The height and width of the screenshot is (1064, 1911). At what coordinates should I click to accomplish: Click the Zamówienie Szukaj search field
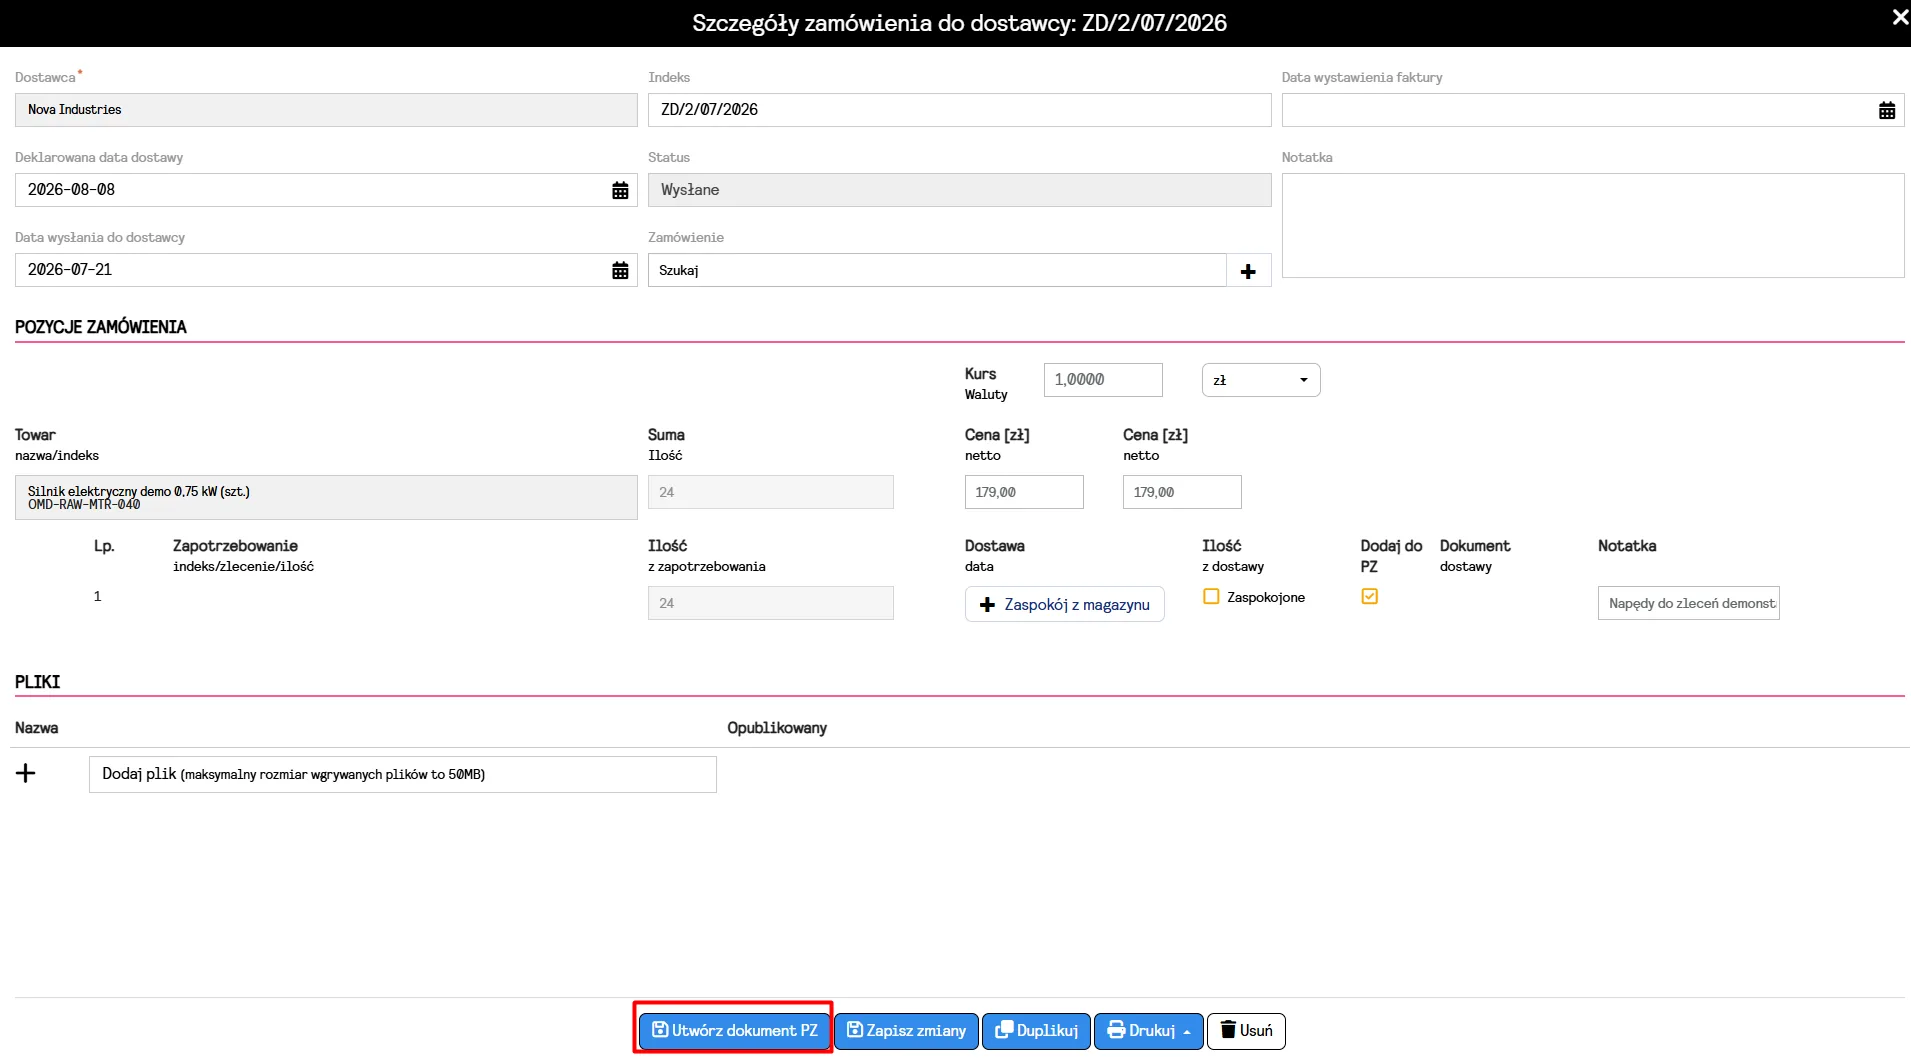pos(937,270)
